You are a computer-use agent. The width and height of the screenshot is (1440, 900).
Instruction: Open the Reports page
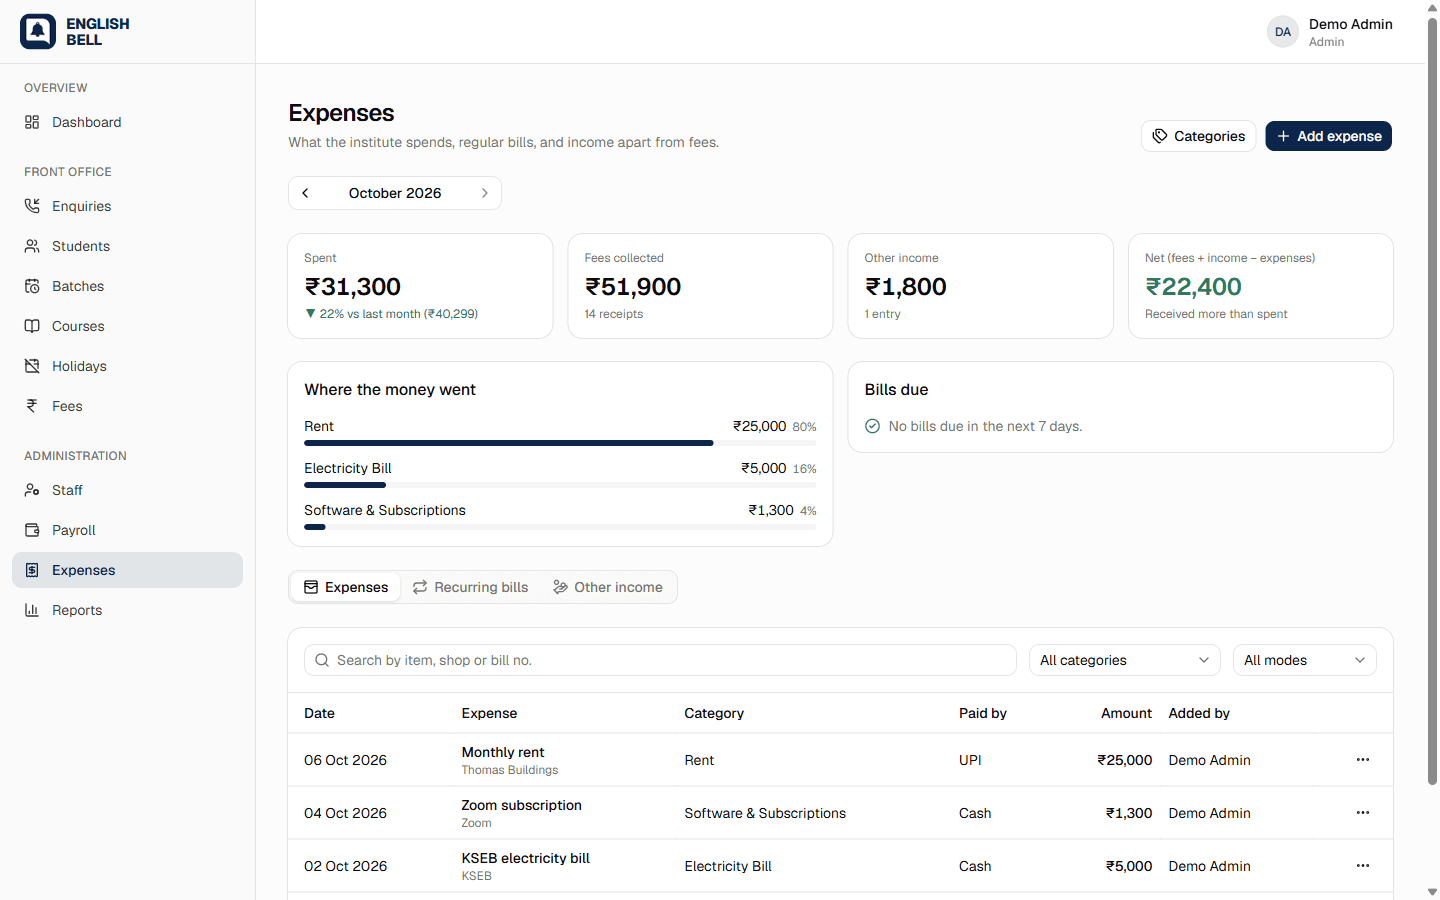127,610
